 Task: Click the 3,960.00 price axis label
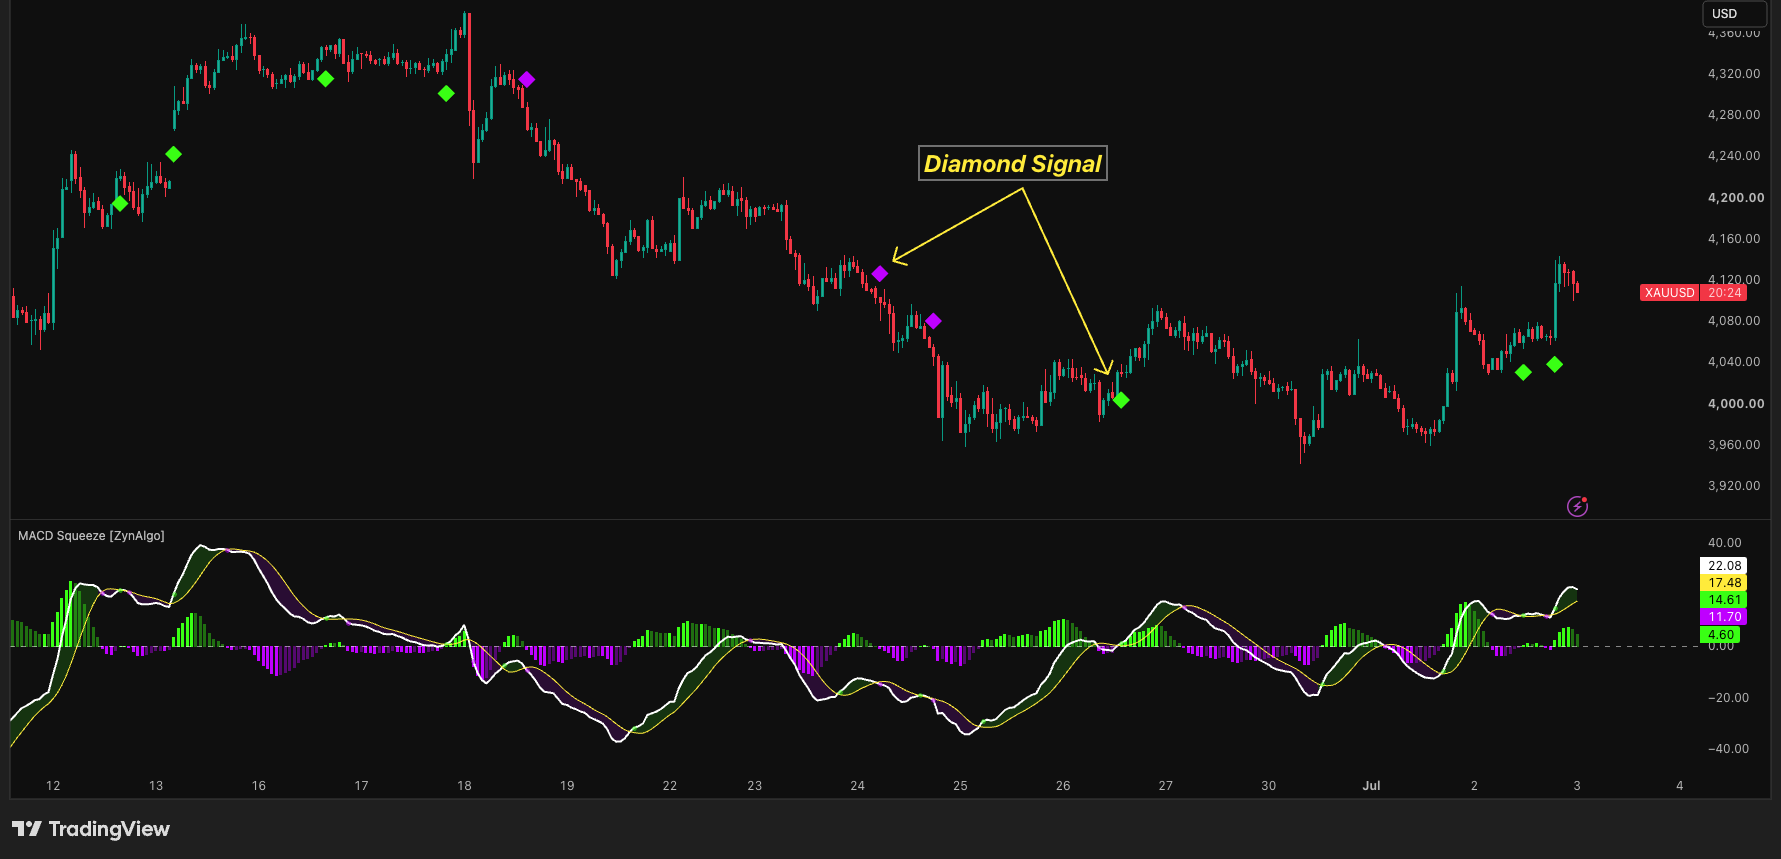tap(1734, 445)
